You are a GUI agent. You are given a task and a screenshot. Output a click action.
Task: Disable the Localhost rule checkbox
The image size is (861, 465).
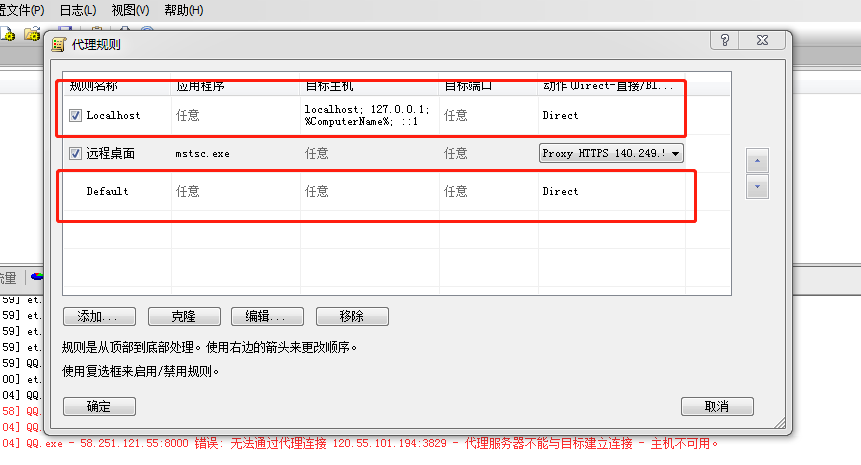75,115
